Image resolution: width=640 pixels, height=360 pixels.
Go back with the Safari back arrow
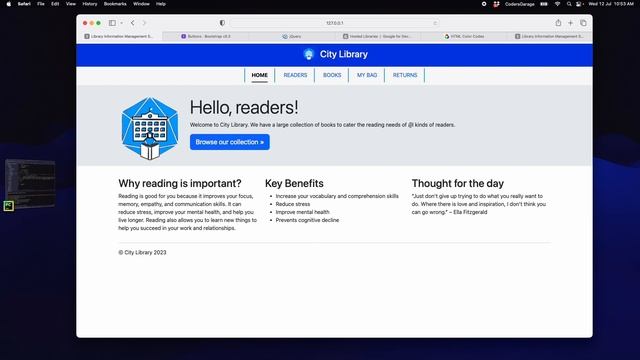[x=133, y=23]
